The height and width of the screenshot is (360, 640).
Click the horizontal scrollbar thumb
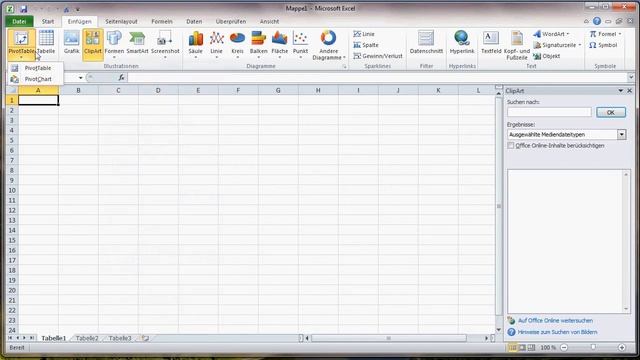[x=389, y=338]
